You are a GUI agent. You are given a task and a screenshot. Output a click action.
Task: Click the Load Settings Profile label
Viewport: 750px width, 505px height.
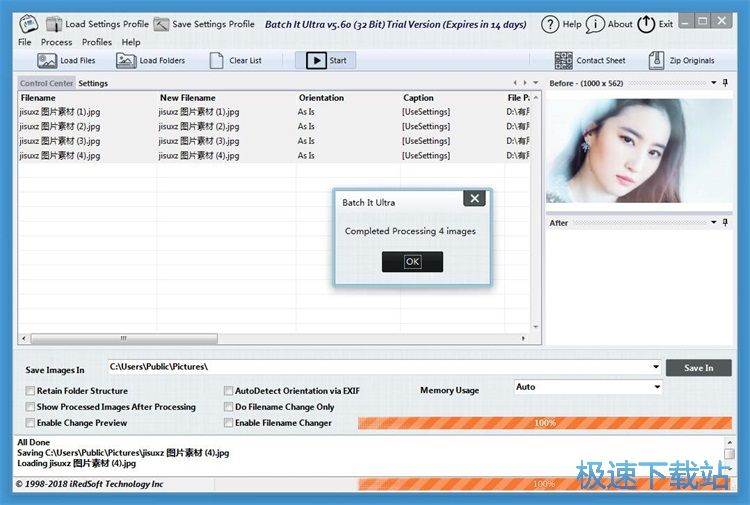pyautogui.click(x=107, y=24)
